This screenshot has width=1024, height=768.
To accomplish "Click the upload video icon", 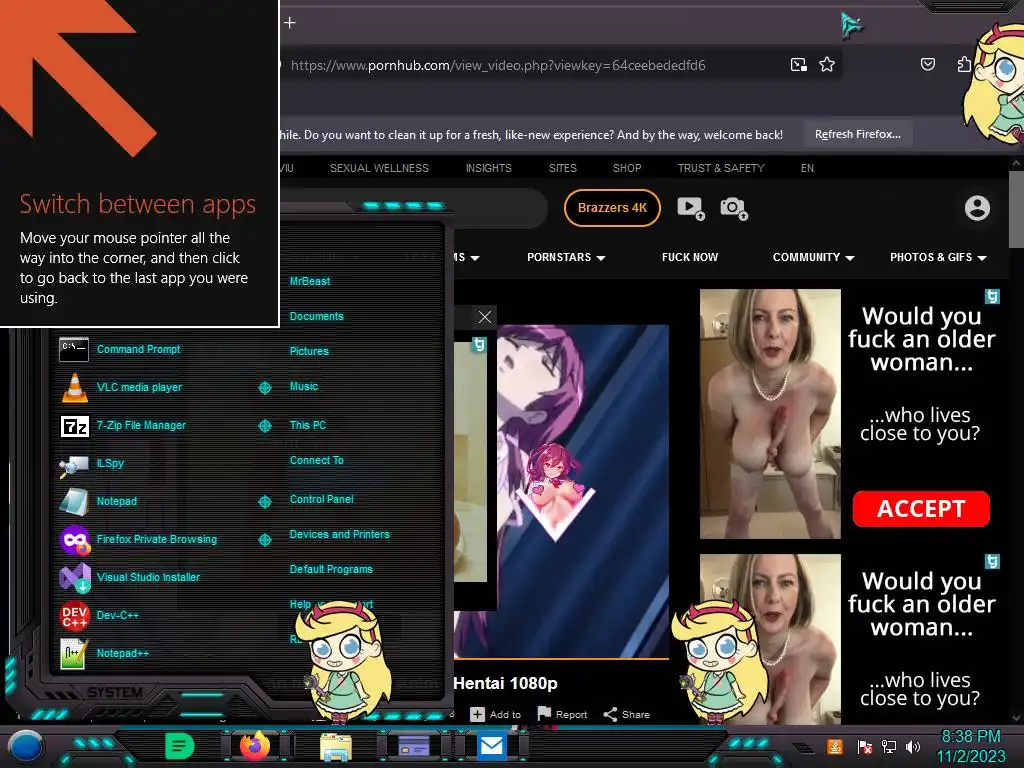I will pos(690,208).
